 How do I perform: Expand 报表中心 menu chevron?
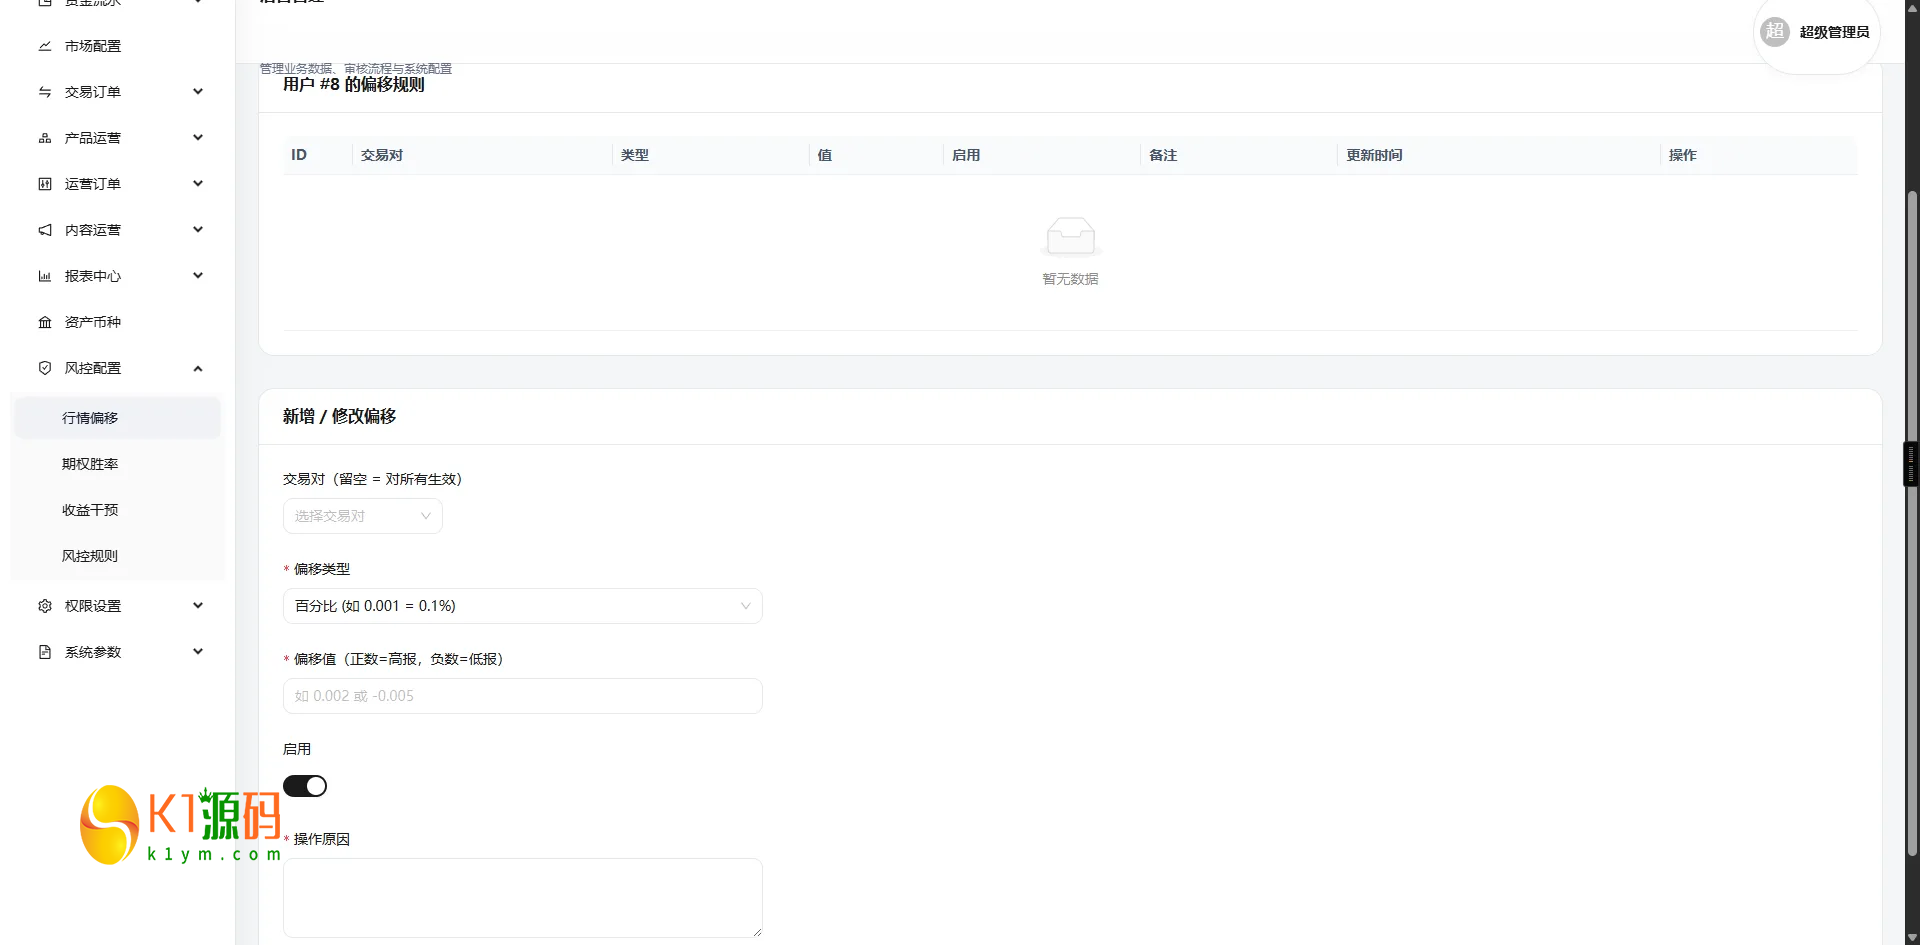click(198, 276)
